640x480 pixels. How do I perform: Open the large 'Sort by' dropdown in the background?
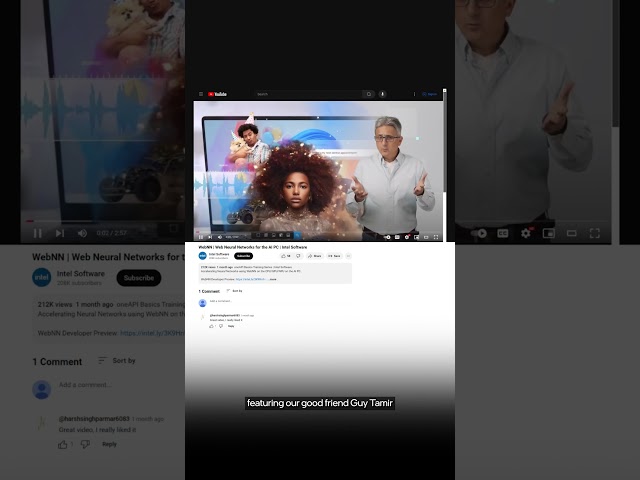click(117, 361)
